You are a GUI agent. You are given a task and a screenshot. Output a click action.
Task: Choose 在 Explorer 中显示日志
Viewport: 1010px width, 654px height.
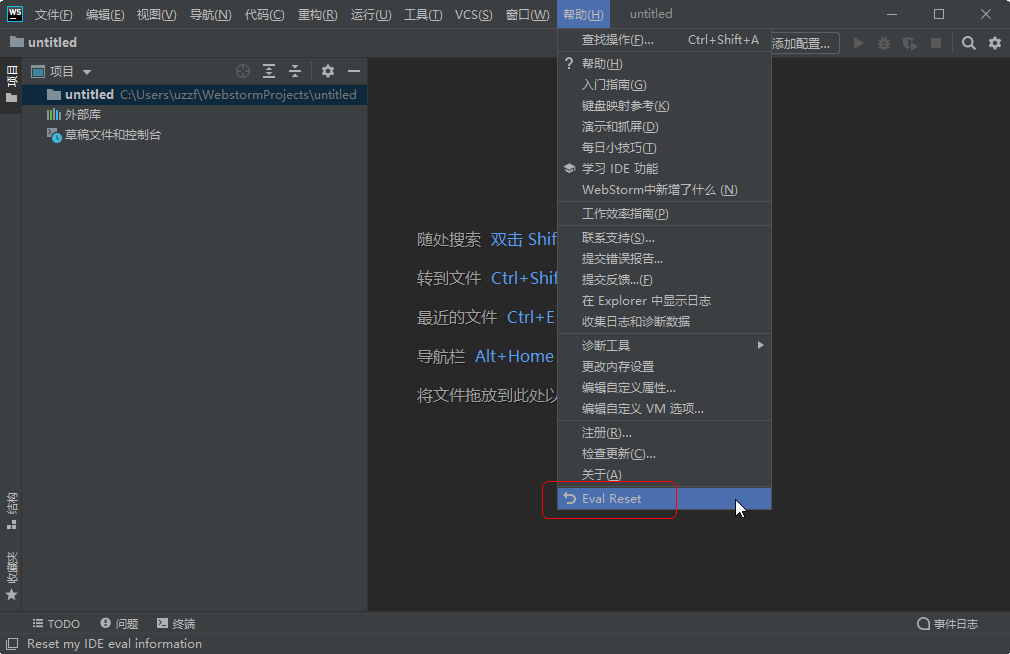click(x=664, y=301)
